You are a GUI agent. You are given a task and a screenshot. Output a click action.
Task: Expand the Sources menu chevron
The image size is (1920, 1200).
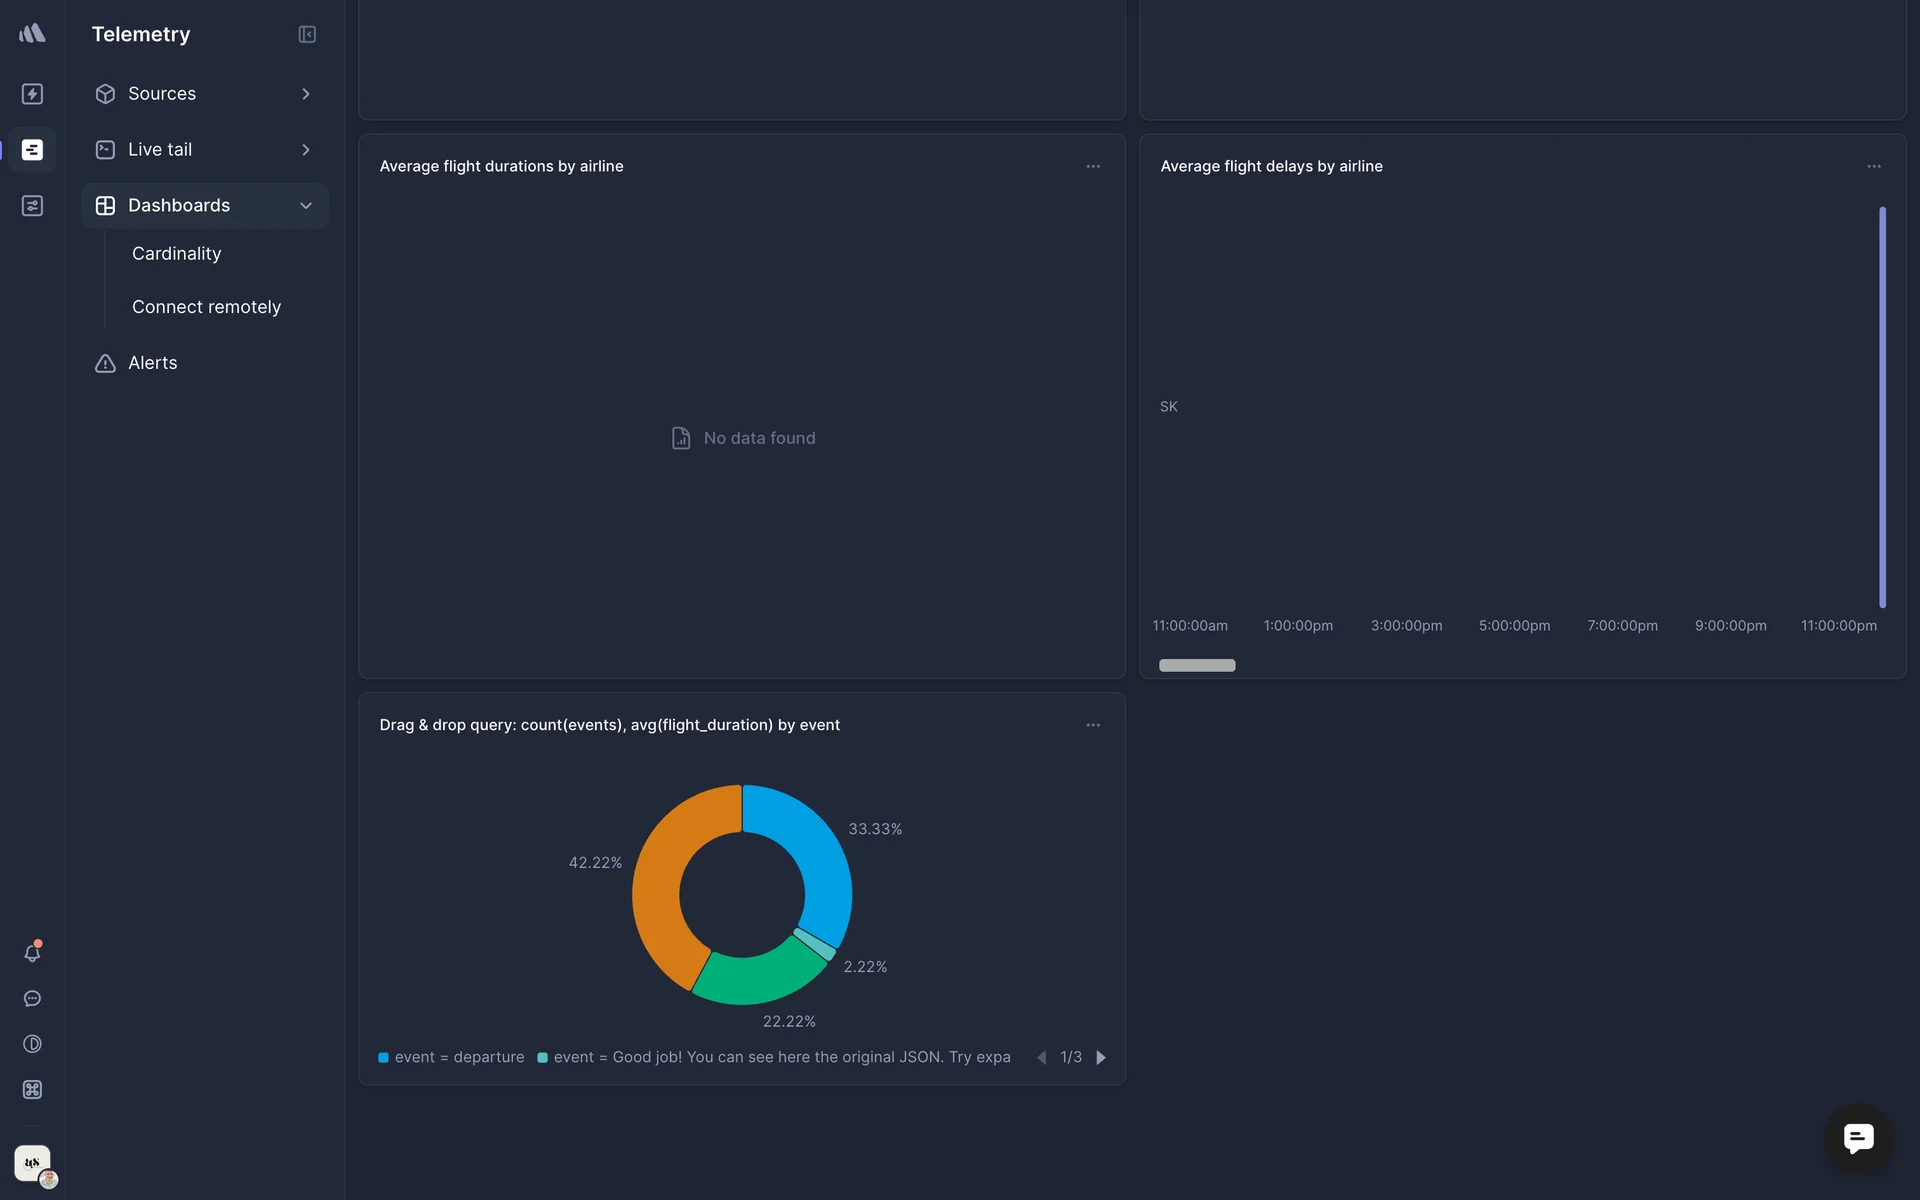(306, 94)
